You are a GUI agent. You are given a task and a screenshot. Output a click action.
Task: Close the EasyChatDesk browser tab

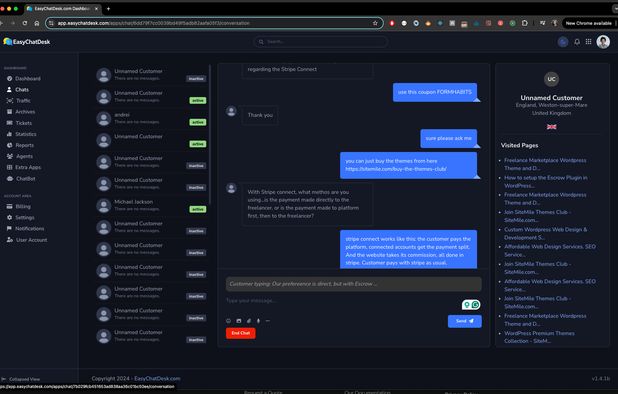point(96,8)
